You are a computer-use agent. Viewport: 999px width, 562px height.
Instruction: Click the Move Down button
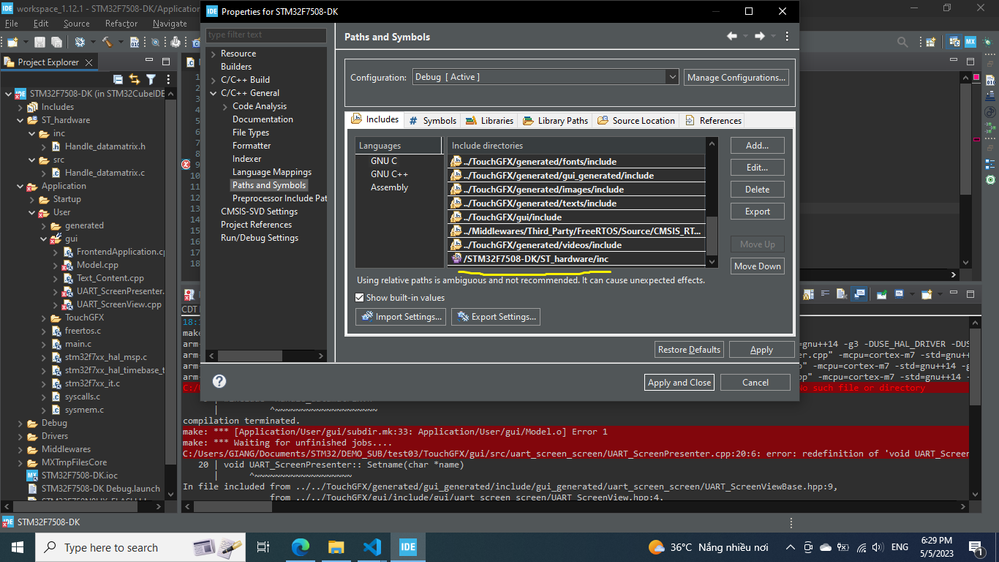point(757,266)
